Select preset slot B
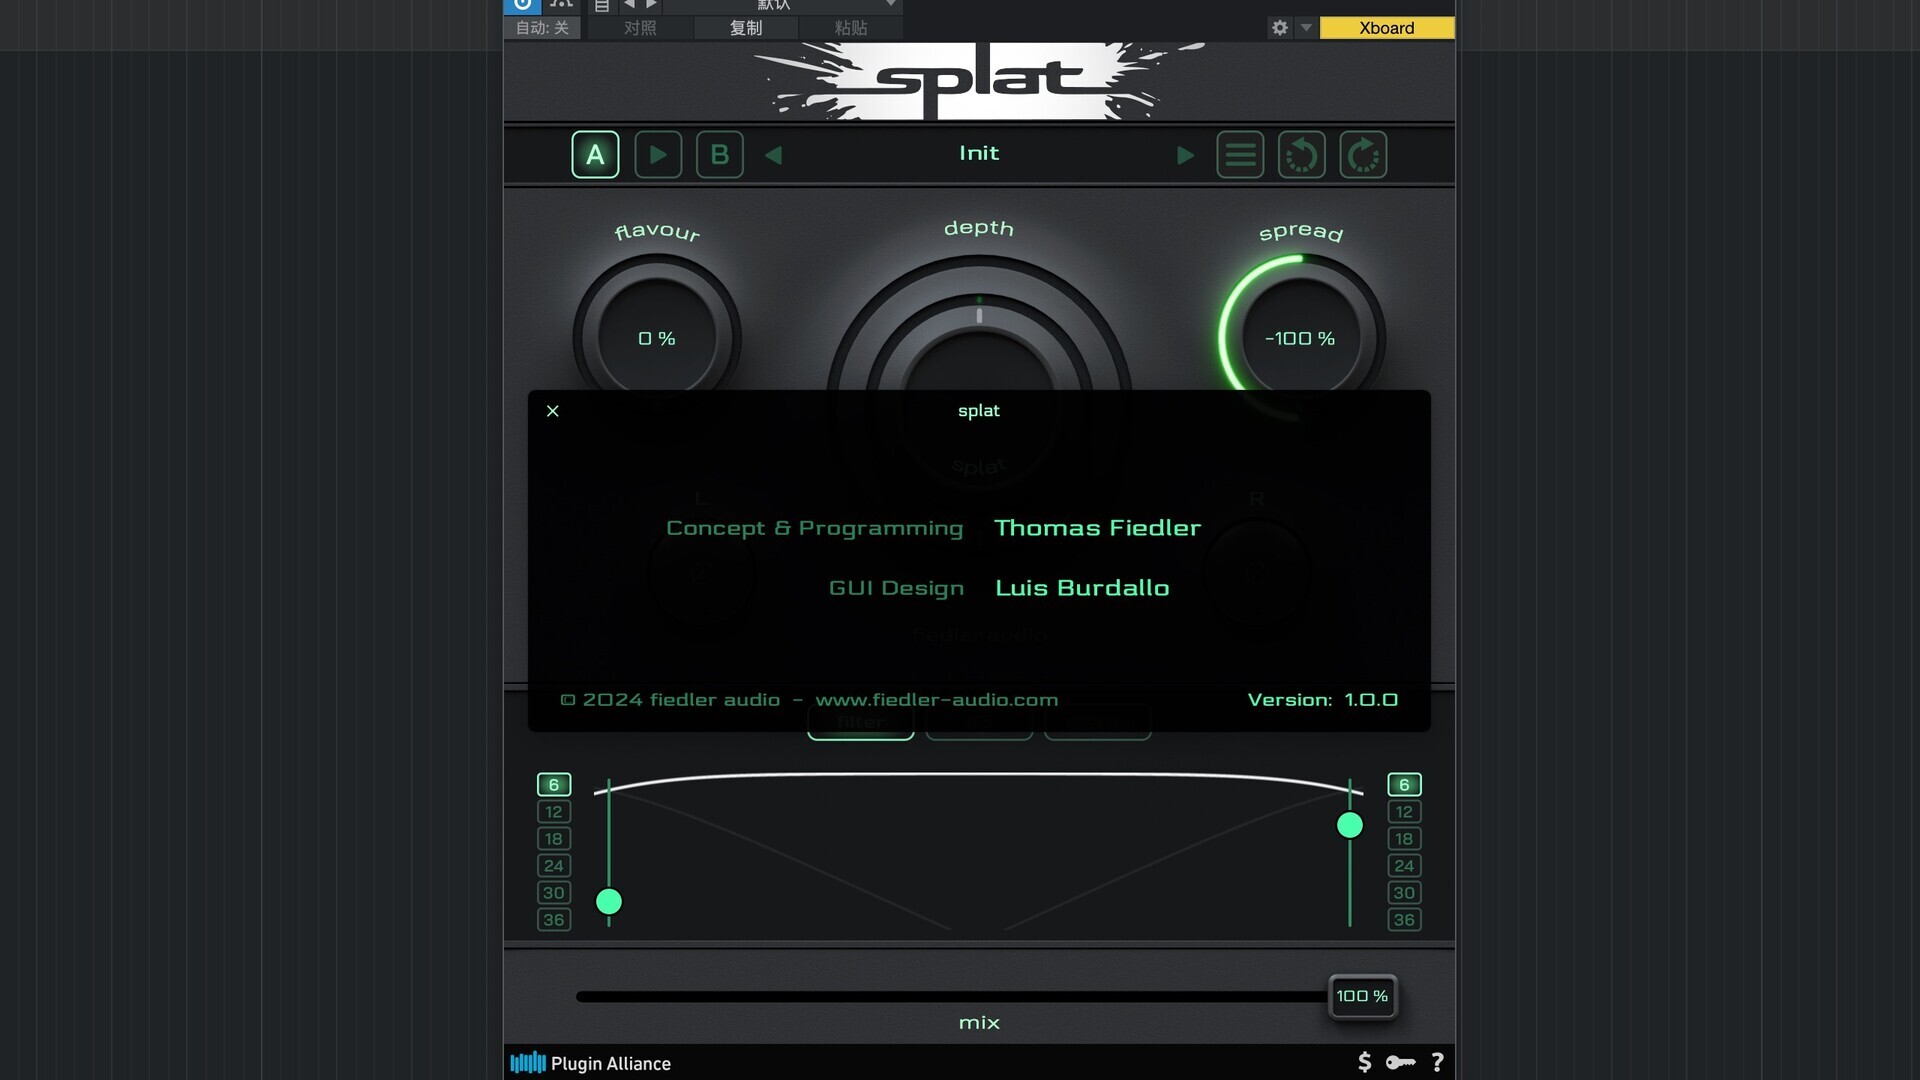 (720, 155)
